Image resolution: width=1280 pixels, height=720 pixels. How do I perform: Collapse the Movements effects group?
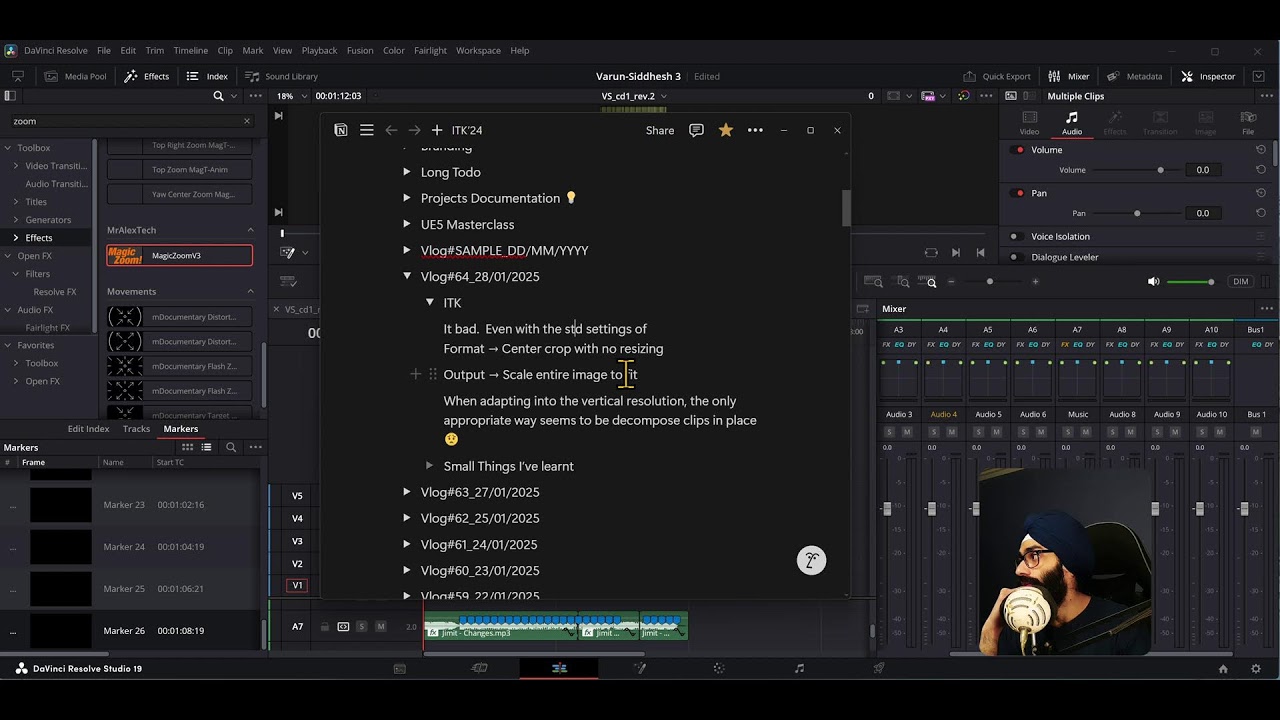[250, 292]
